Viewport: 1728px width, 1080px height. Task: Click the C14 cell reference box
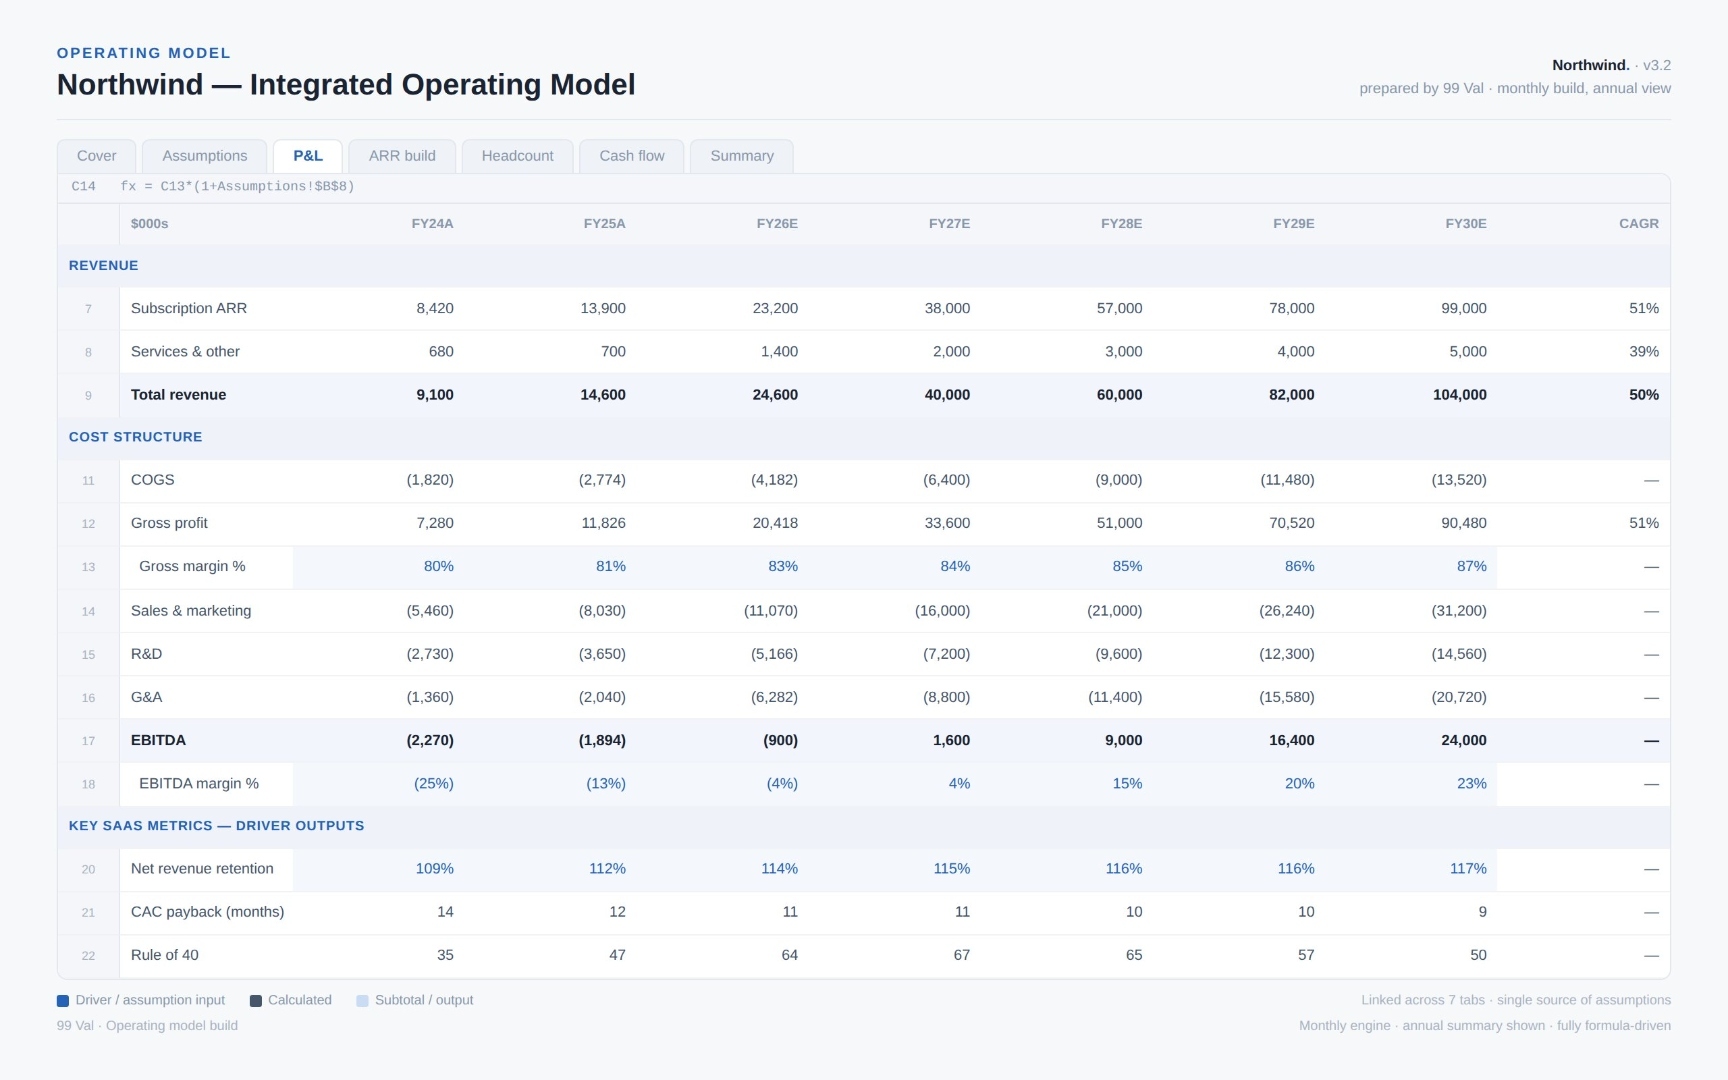click(84, 186)
